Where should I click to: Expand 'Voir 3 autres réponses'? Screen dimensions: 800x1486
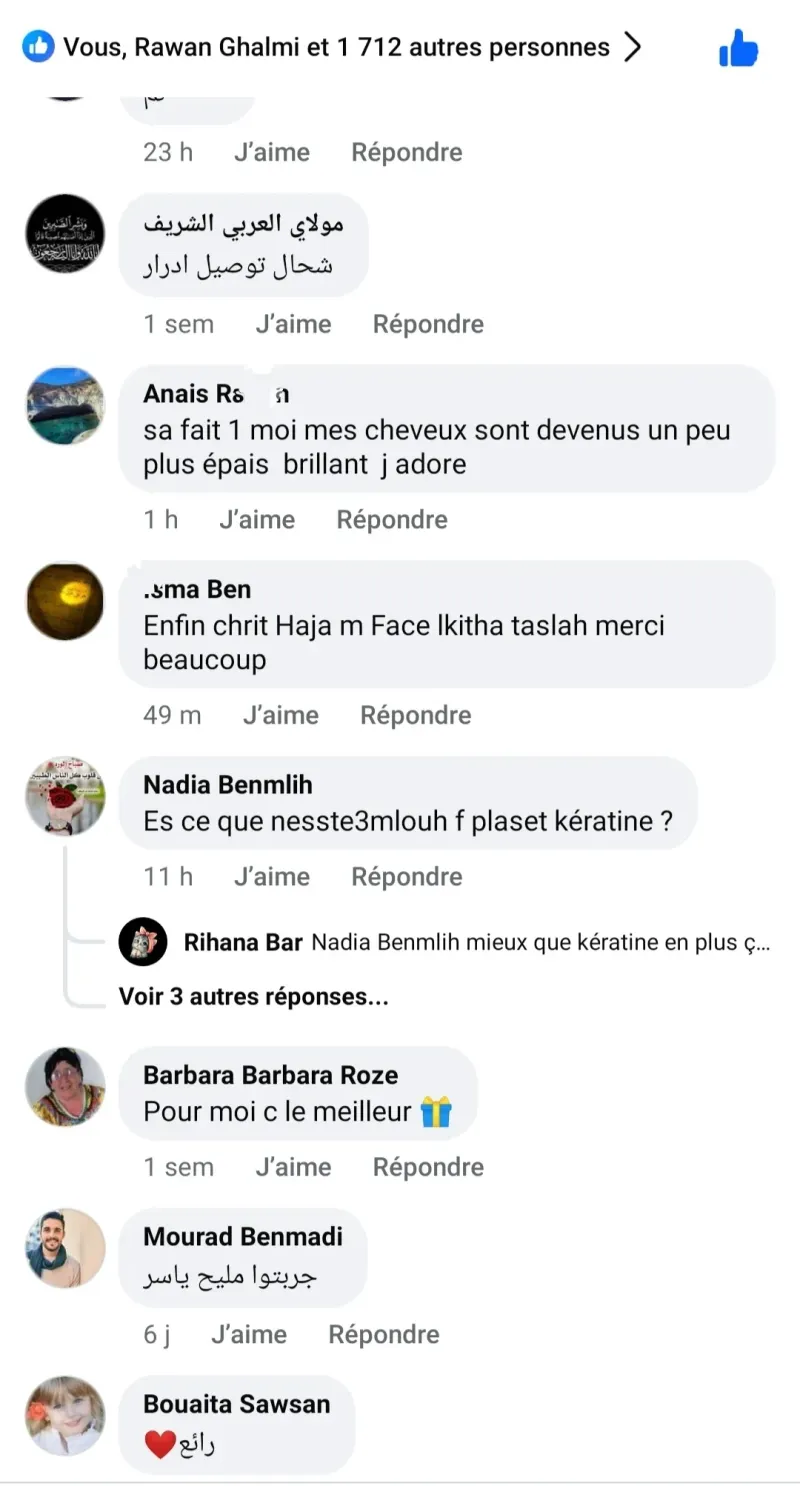pos(254,996)
